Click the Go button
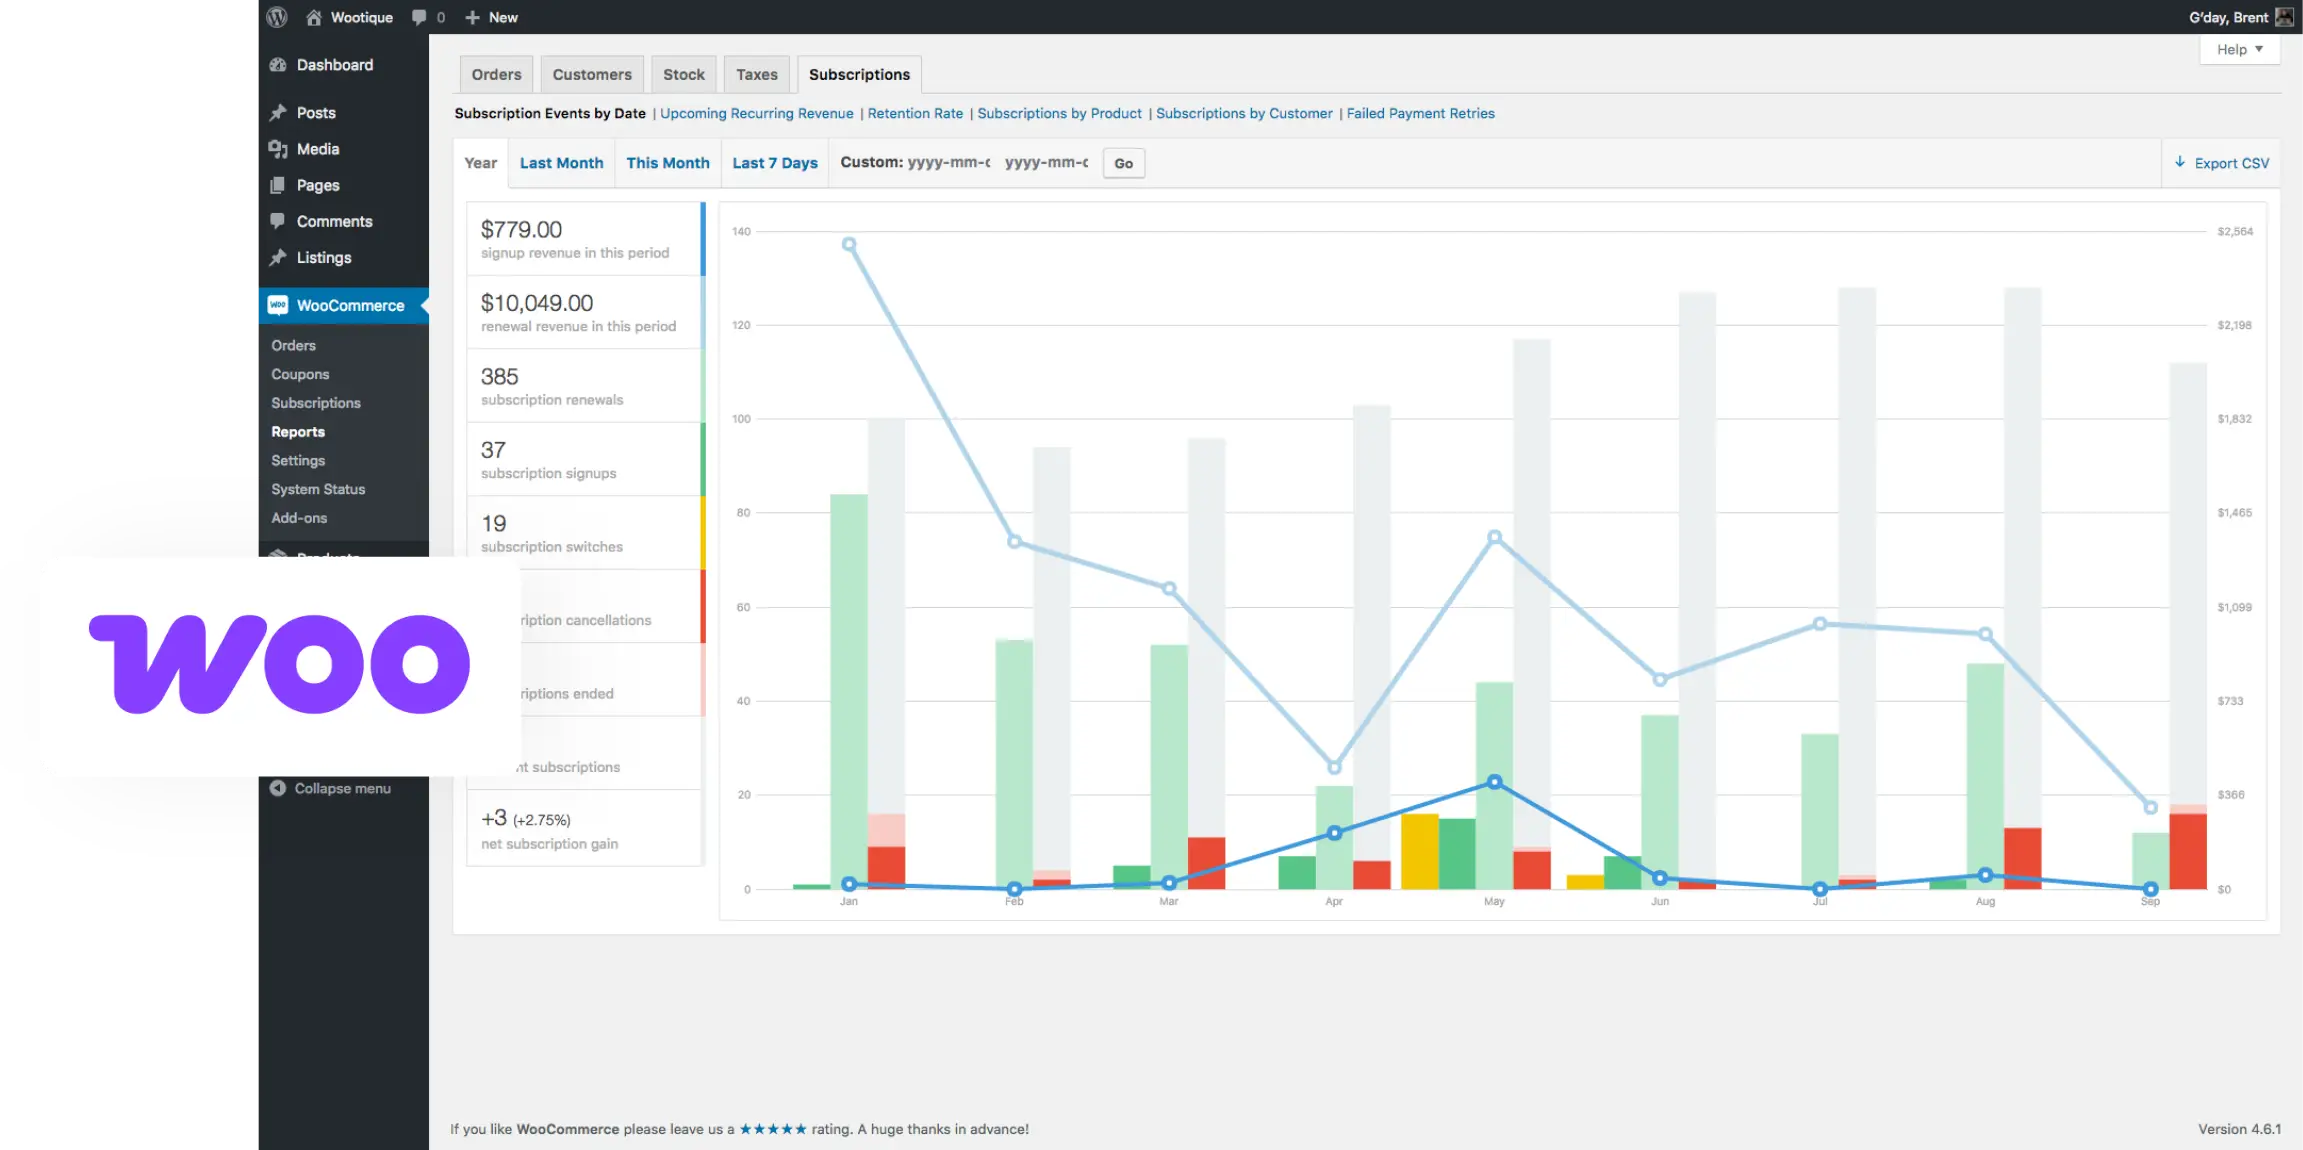The height and width of the screenshot is (1150, 2303). 1124,163
